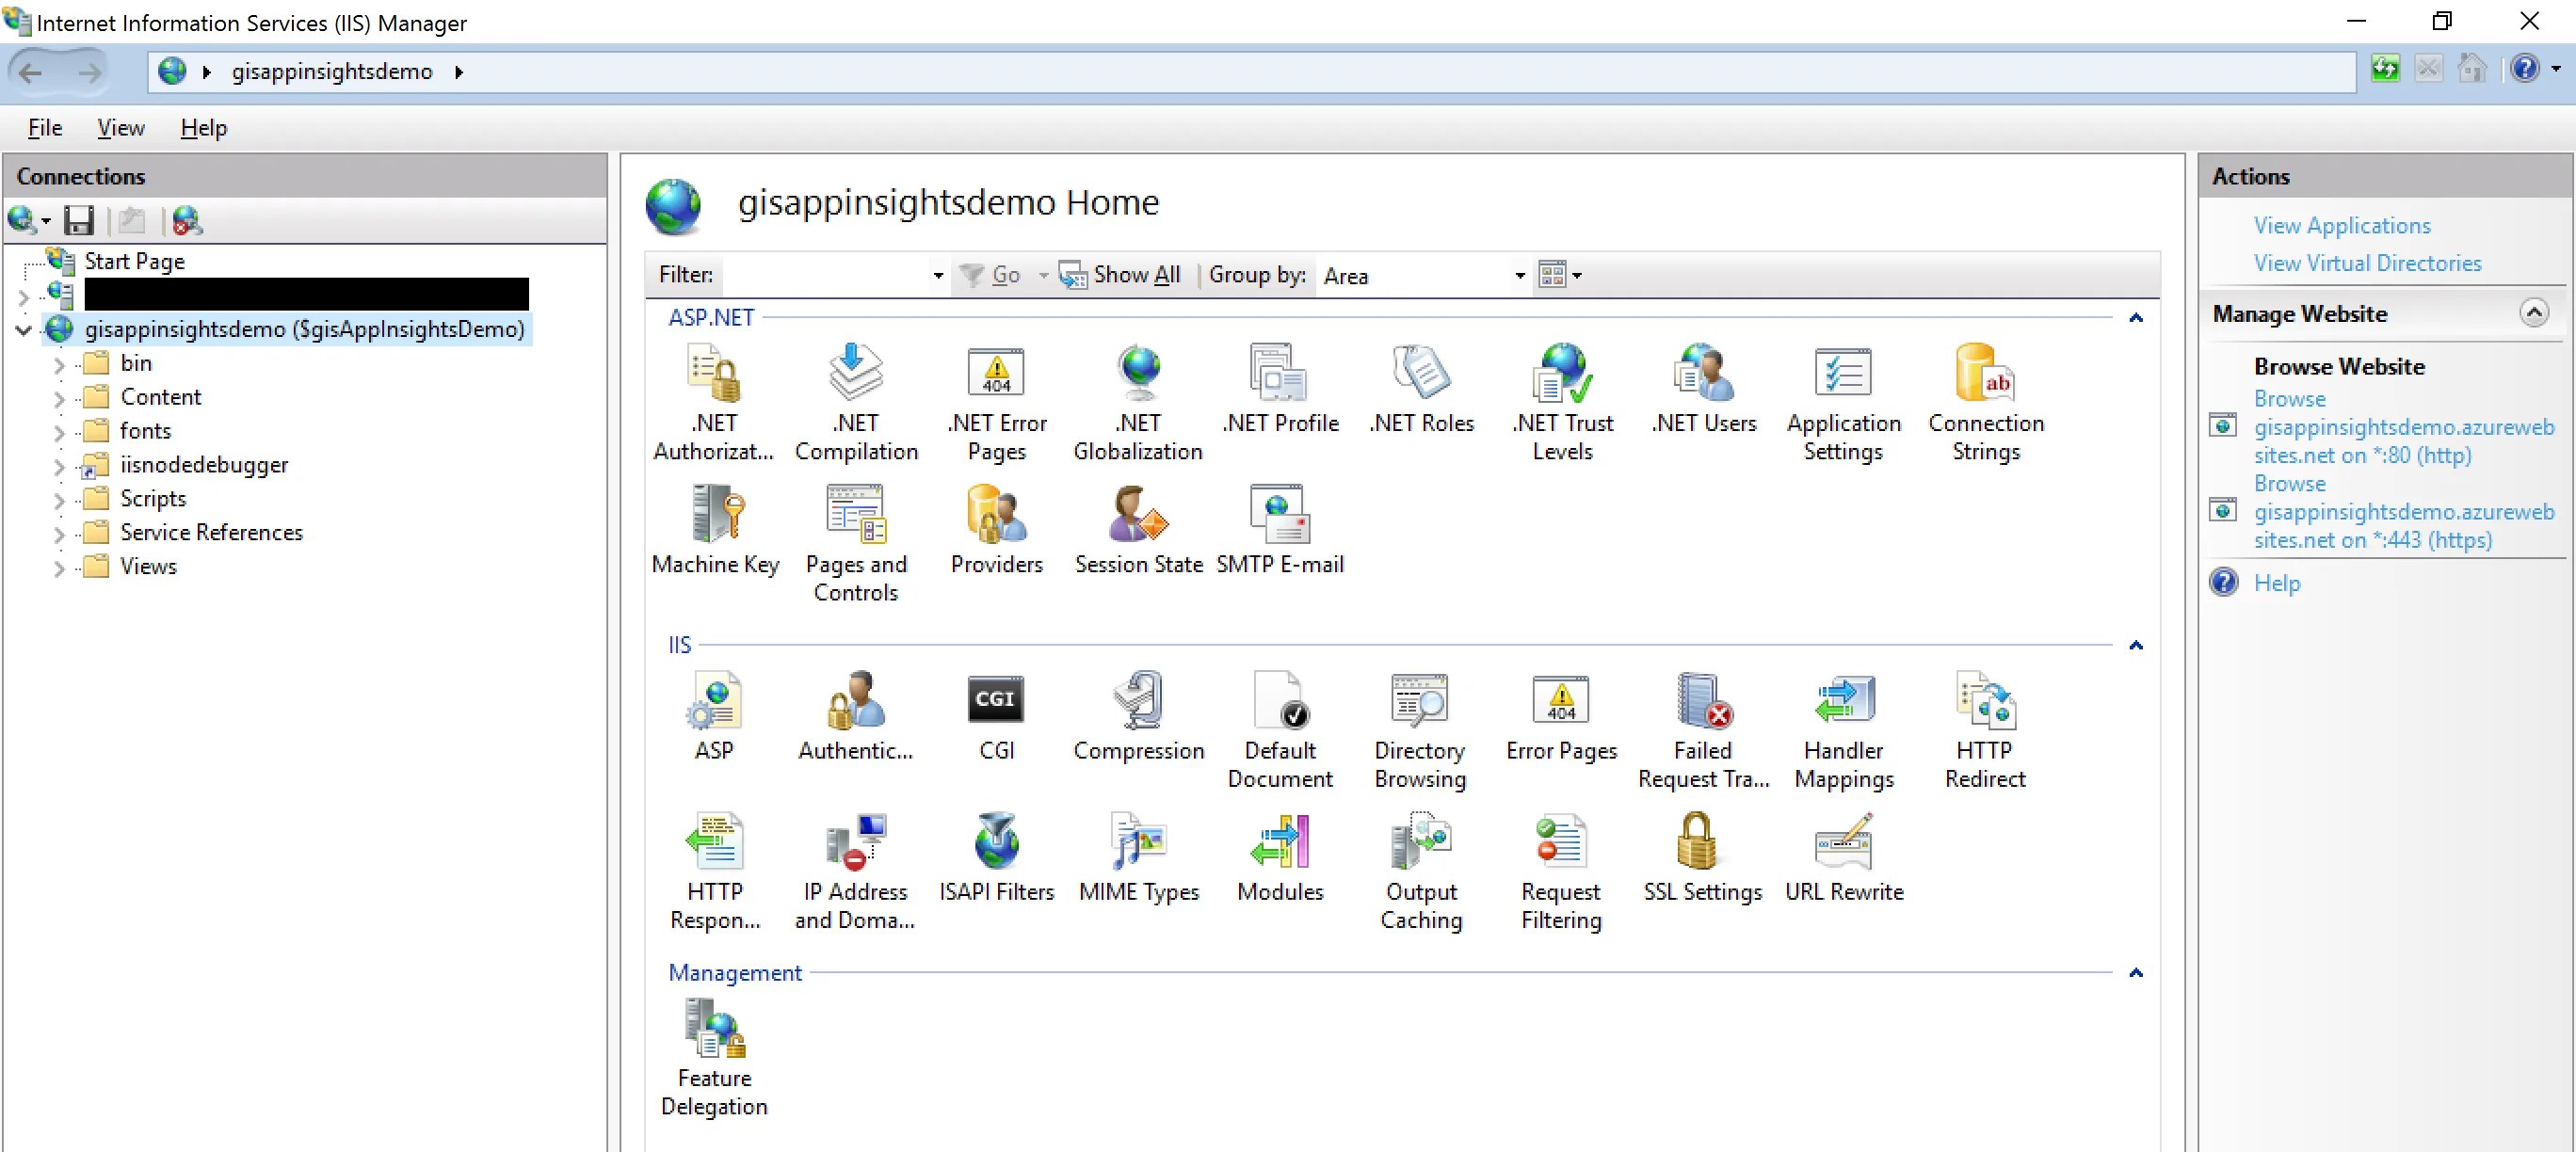Open .NET Globalization feature
This screenshot has height=1152, width=2576.
click(1138, 403)
